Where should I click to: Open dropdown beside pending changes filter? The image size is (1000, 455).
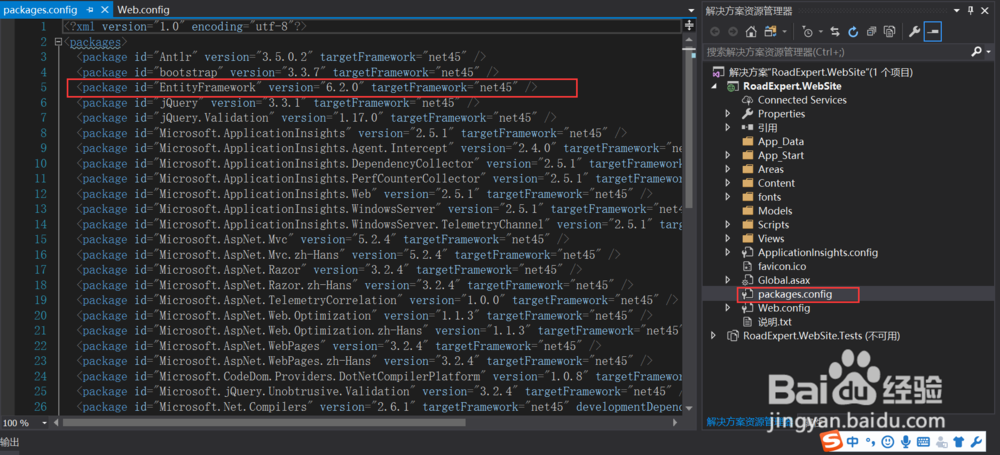[x=821, y=31]
